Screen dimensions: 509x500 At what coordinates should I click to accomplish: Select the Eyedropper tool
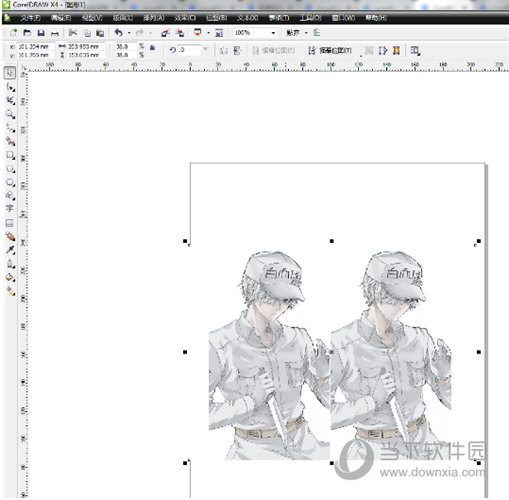10,250
